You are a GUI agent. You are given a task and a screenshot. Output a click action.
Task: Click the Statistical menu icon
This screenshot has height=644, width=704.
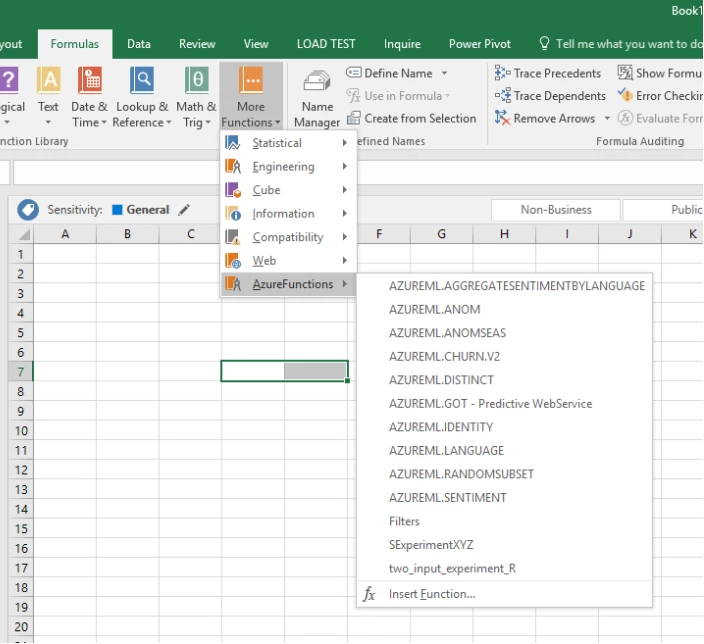[x=233, y=143]
